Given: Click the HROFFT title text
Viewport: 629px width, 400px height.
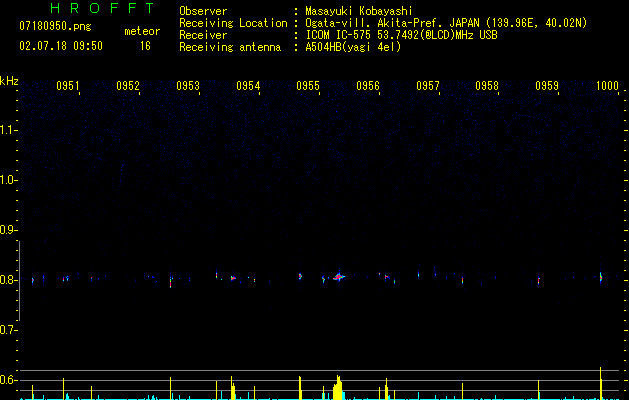Looking at the screenshot, I should [x=102, y=8].
